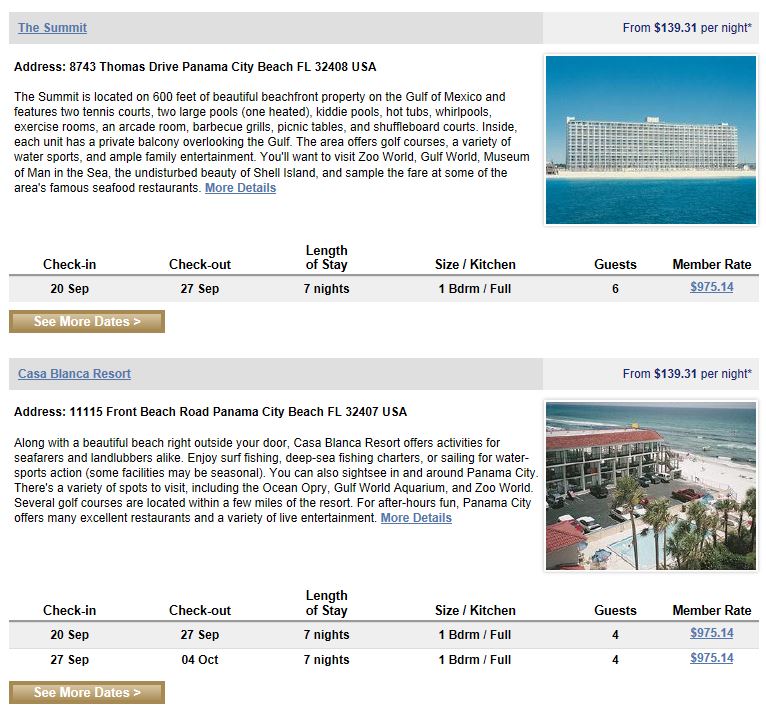Click Member Rate header in Summit table
766x711 pixels.
[711, 265]
